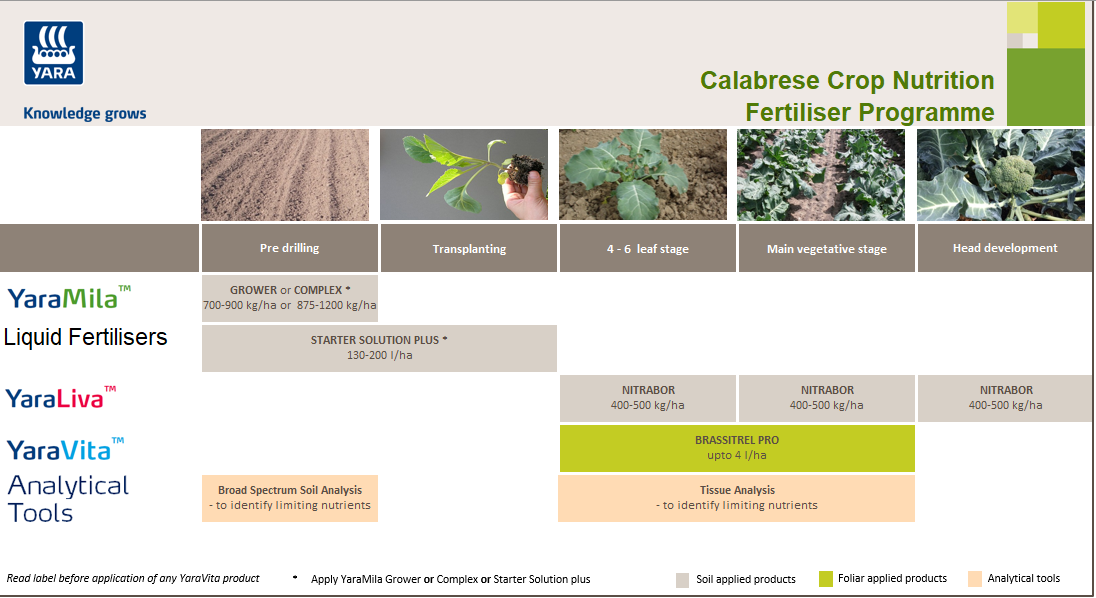This screenshot has width=1096, height=598.
Task: Click the Analytical Tools logo
Action: tap(68, 499)
